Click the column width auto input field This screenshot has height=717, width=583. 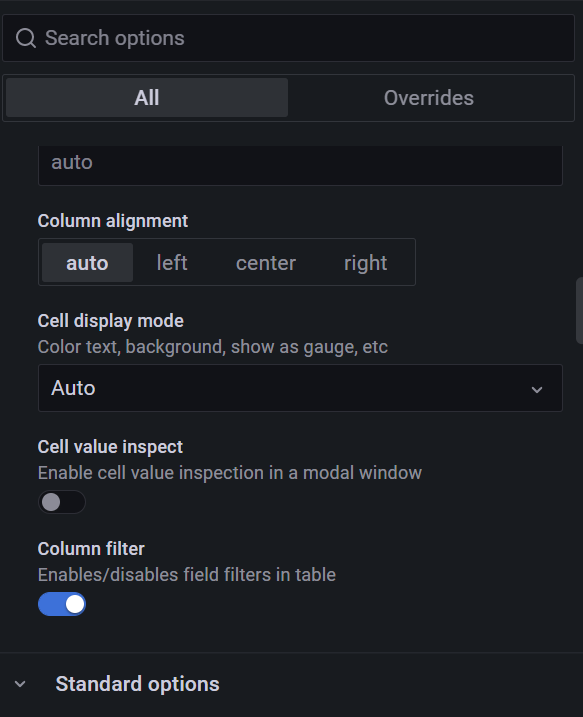pos(300,165)
